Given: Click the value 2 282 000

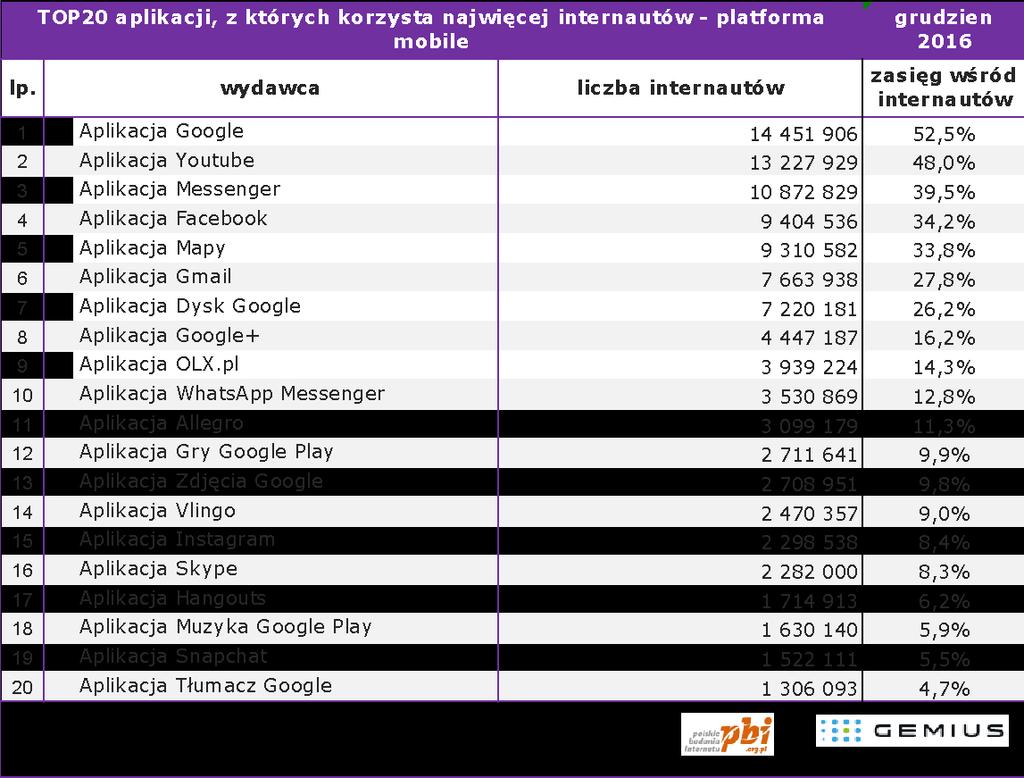Looking at the screenshot, I should click(808, 572).
